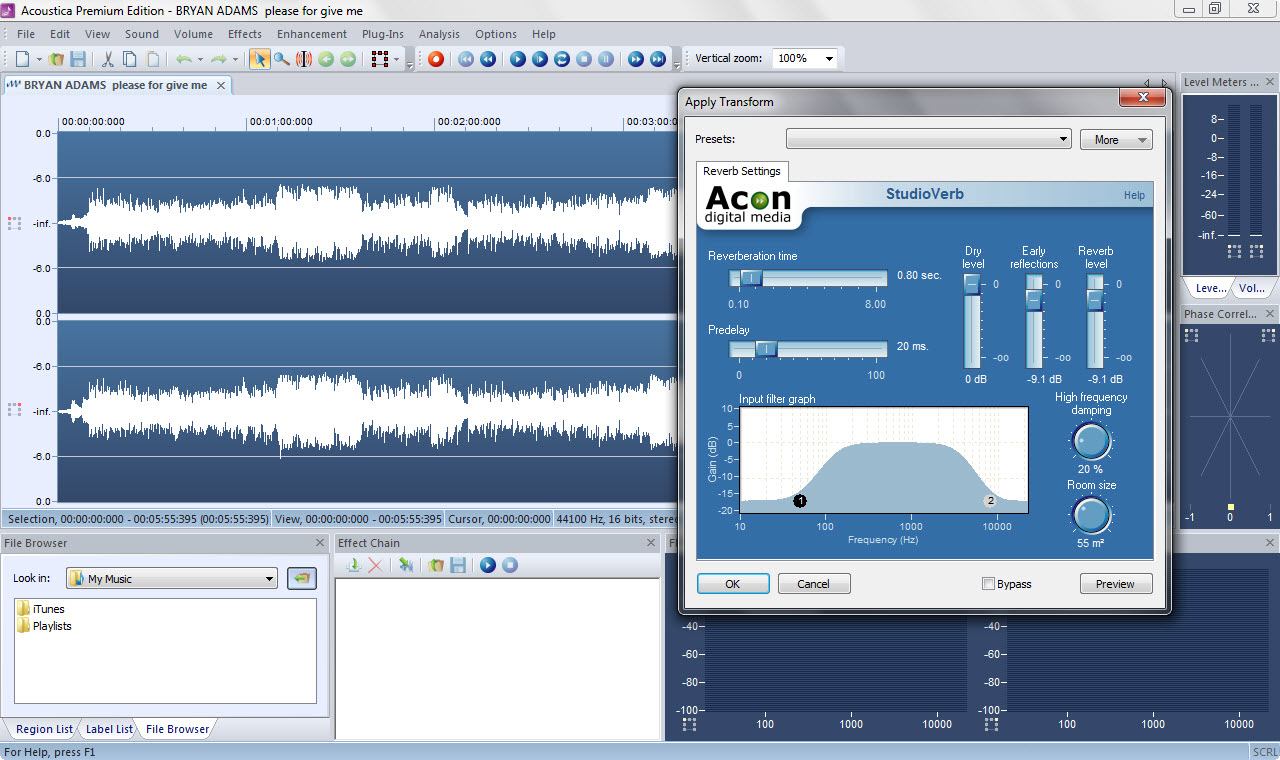1280x760 pixels.
Task: Click the Reverberation time slider handle
Action: click(x=751, y=277)
